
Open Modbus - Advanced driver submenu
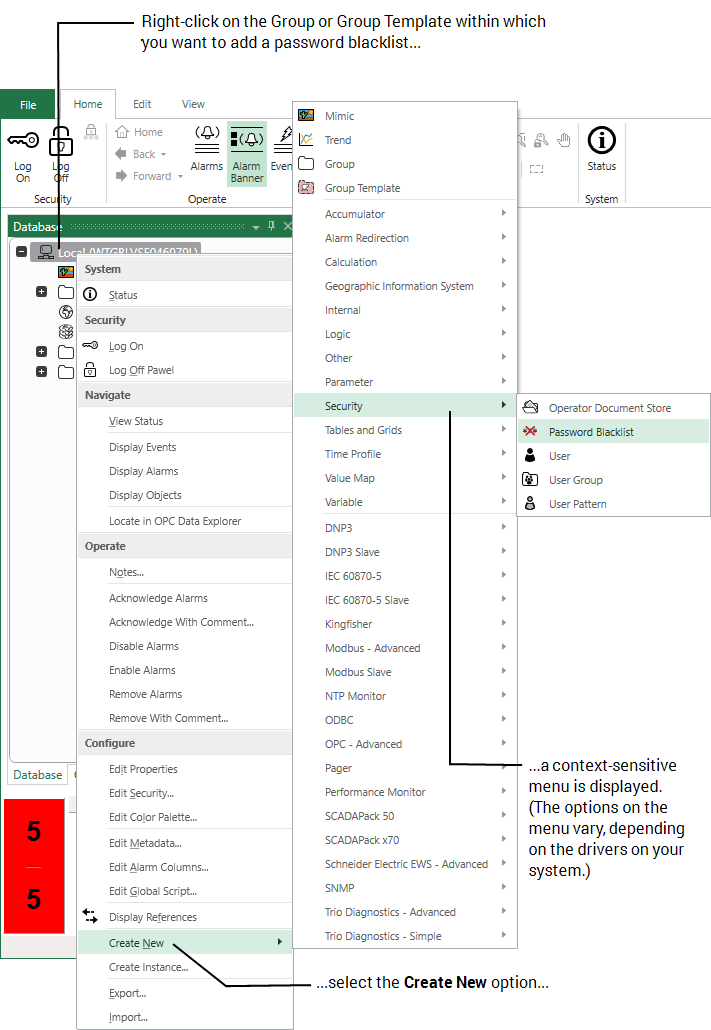[x=404, y=648]
